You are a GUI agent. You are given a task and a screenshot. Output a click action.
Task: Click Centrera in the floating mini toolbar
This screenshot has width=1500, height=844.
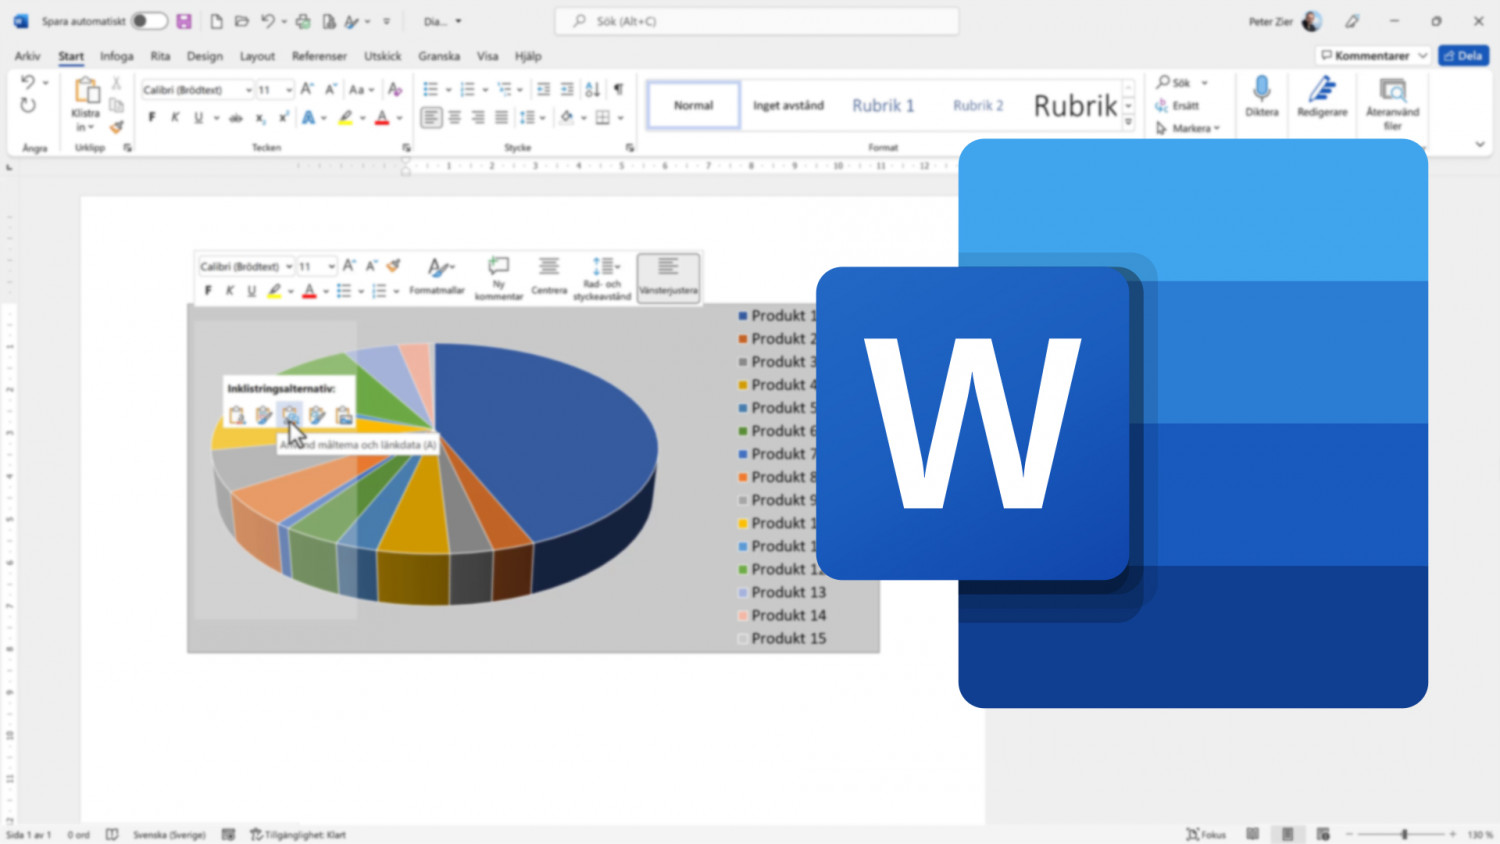pyautogui.click(x=548, y=276)
